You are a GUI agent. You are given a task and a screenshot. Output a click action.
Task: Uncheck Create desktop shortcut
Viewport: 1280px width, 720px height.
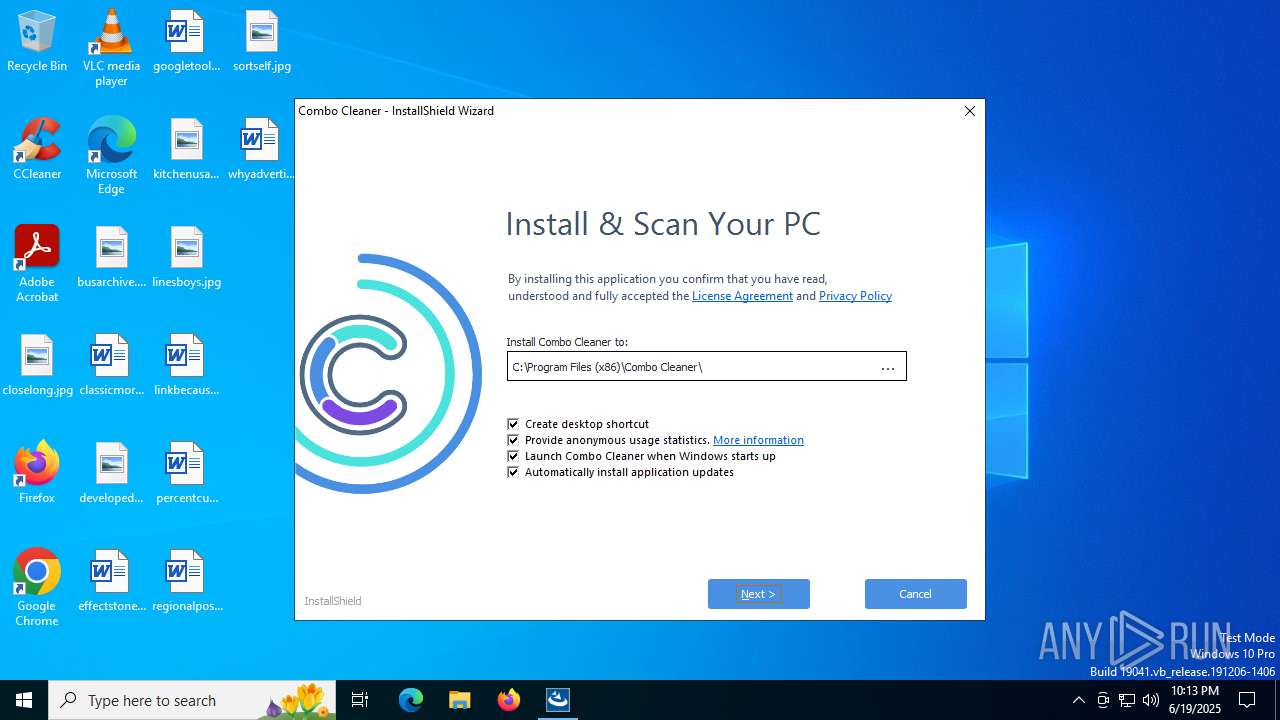click(x=513, y=424)
